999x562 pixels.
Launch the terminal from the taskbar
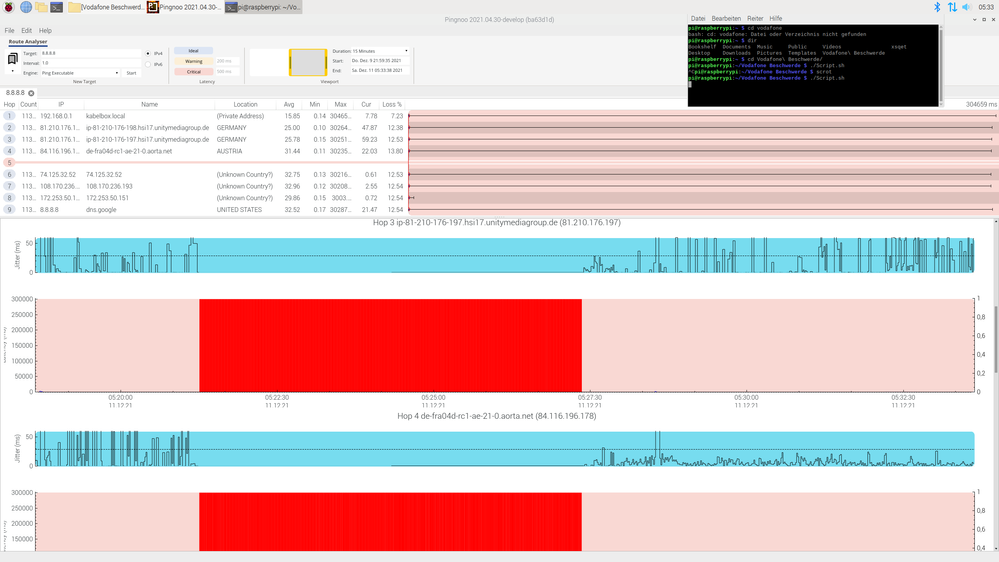[x=57, y=7]
